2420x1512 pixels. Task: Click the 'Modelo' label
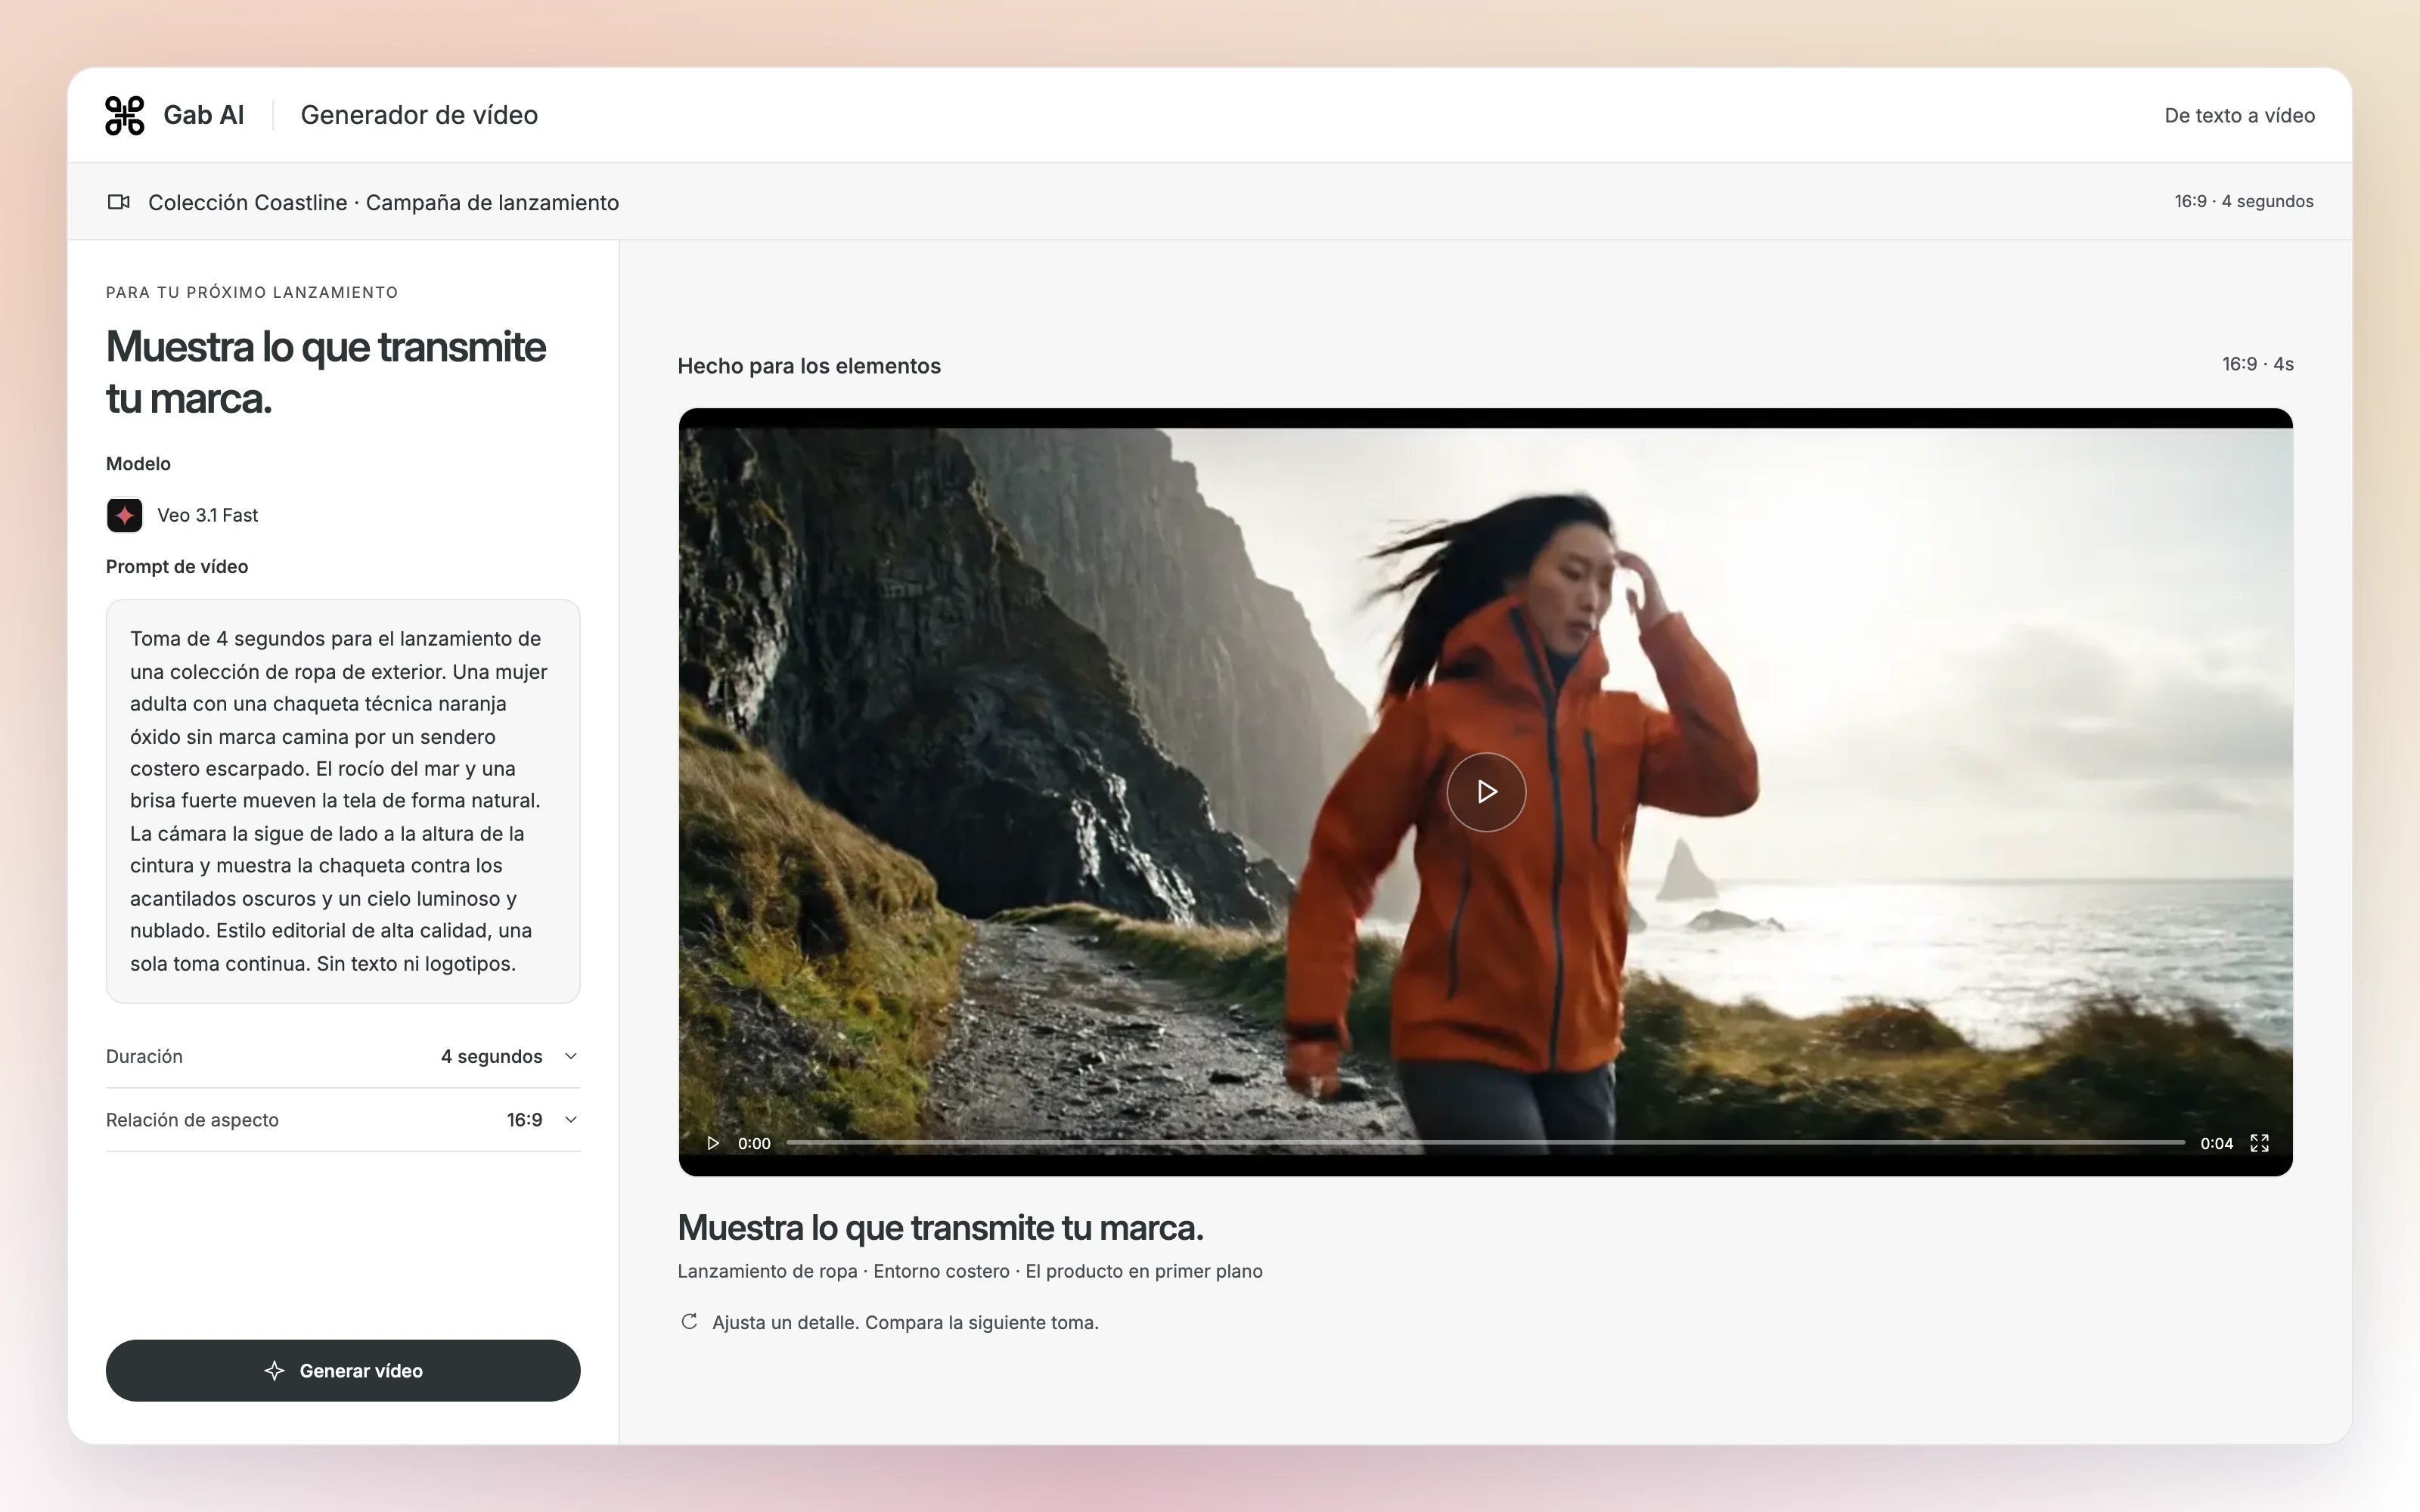point(138,464)
